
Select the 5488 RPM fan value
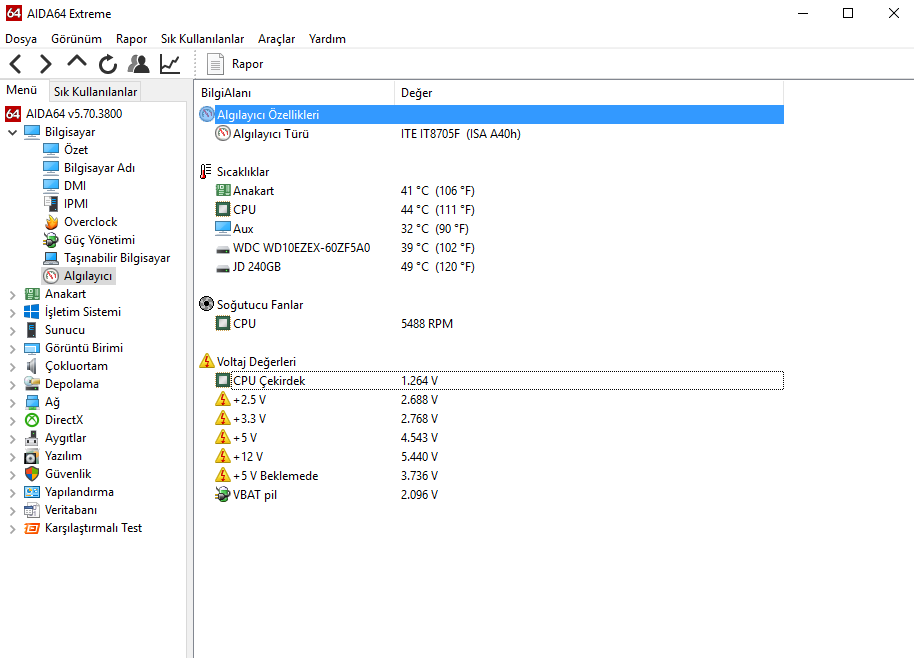click(x=427, y=324)
